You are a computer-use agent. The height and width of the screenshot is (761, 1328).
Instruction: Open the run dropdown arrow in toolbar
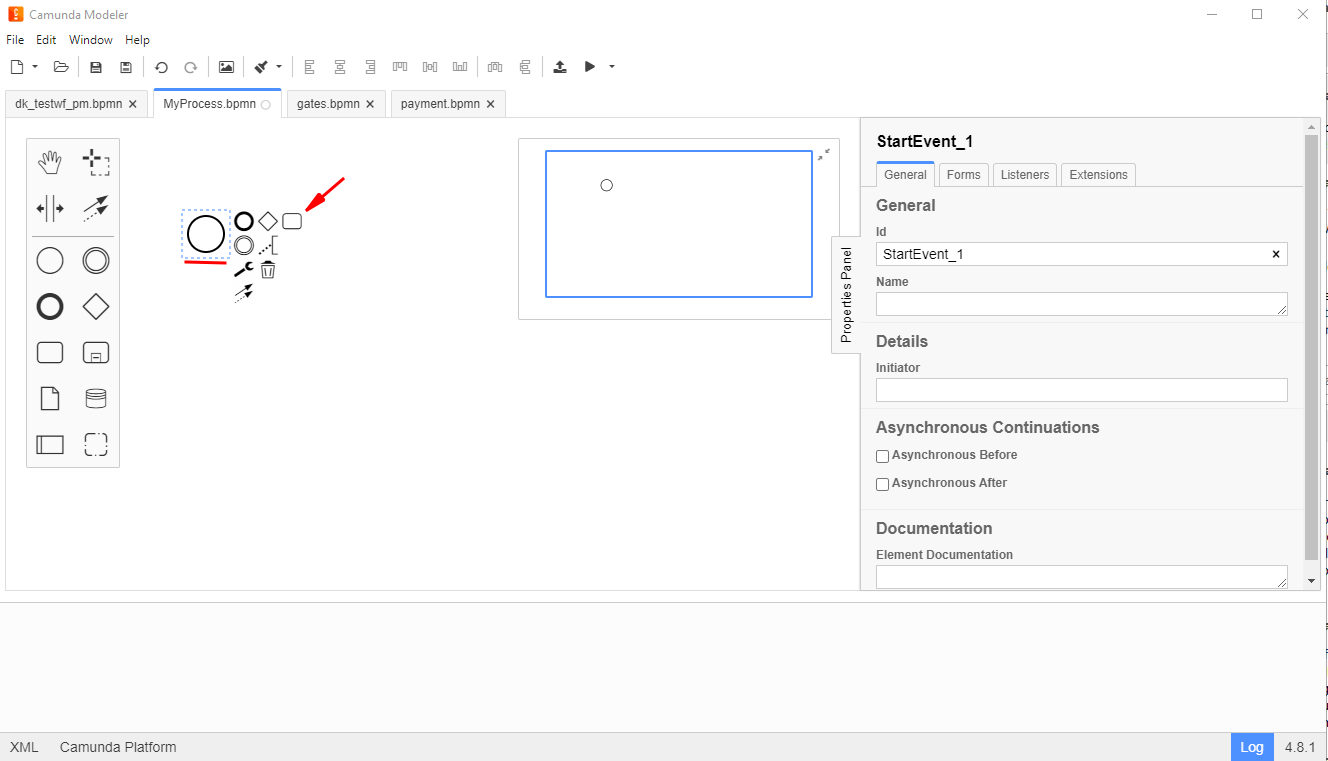[x=612, y=67]
